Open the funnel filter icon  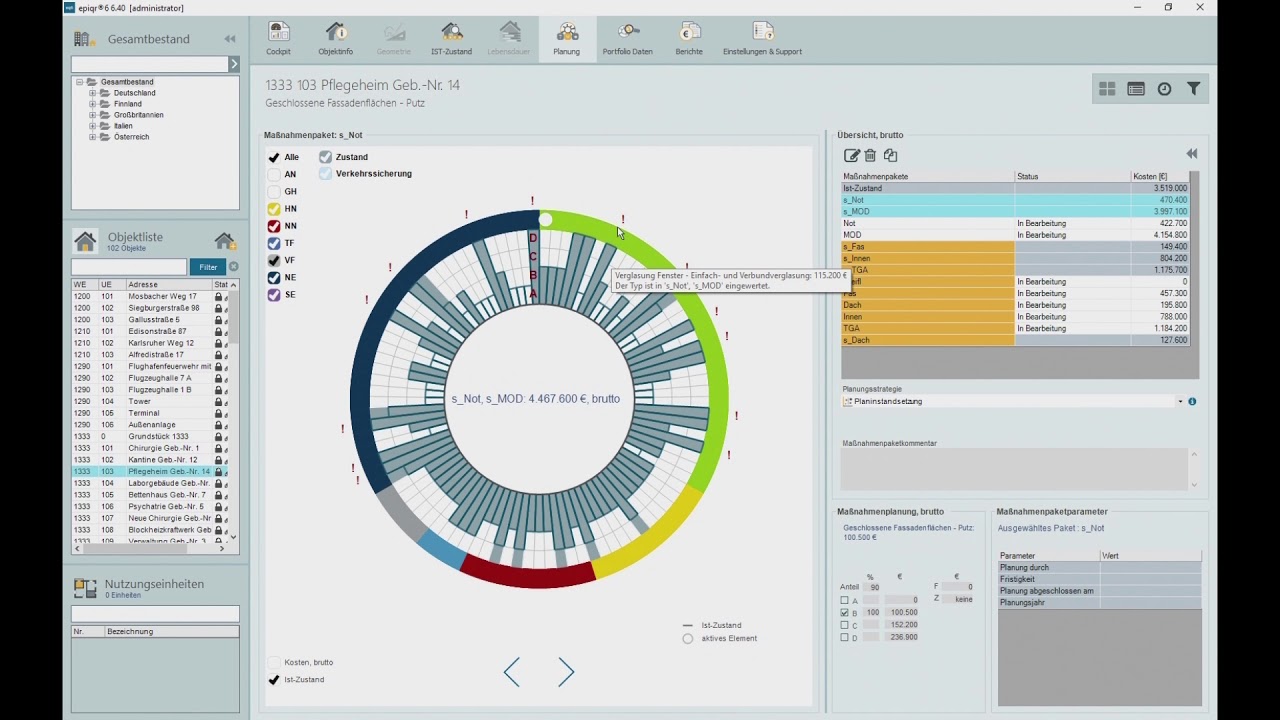(1194, 89)
